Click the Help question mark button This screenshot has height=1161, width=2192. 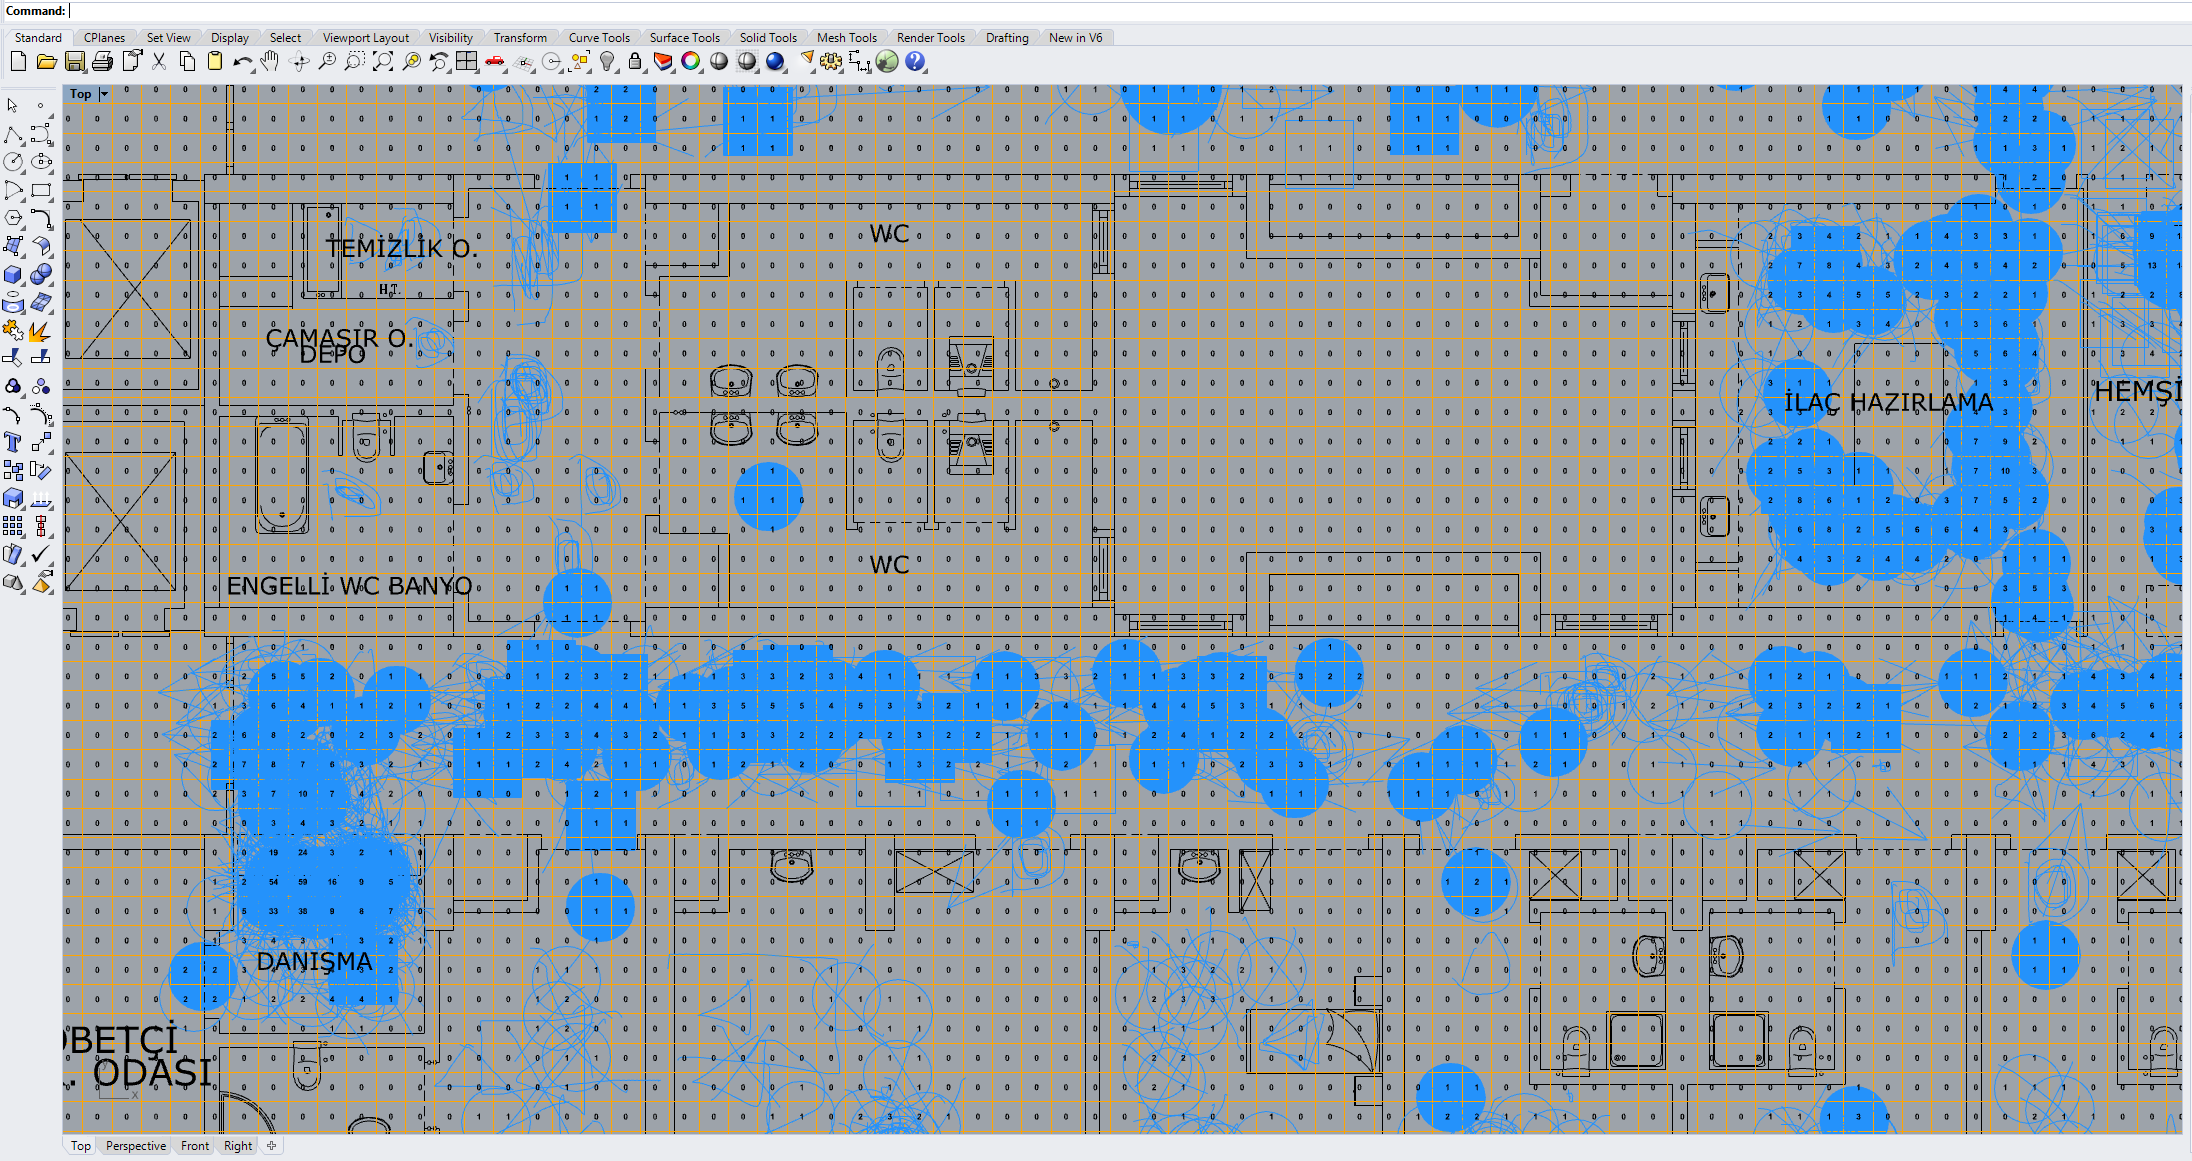tap(915, 61)
